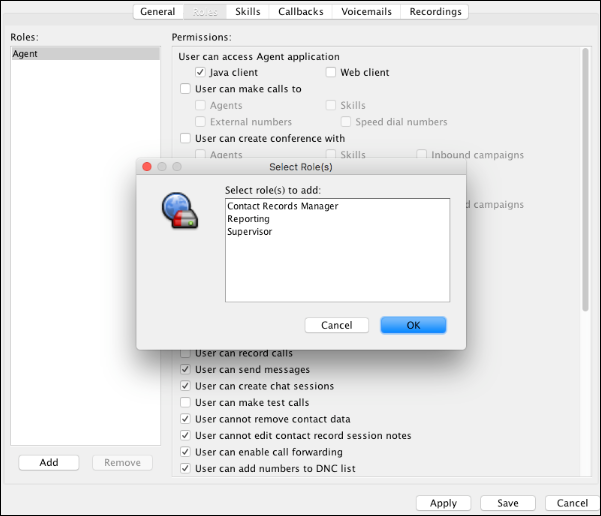Toggle Skills under create conference with
601x516 pixels.
[331, 154]
